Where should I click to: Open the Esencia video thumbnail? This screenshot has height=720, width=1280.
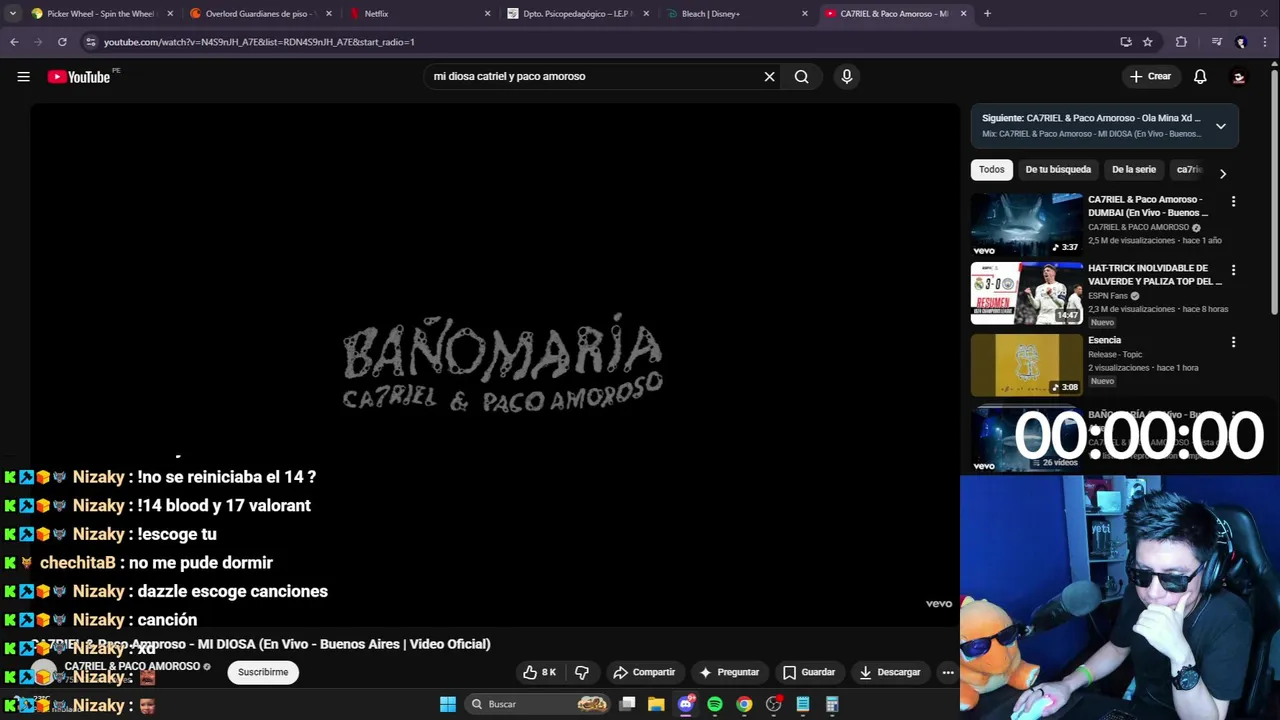[1026, 365]
